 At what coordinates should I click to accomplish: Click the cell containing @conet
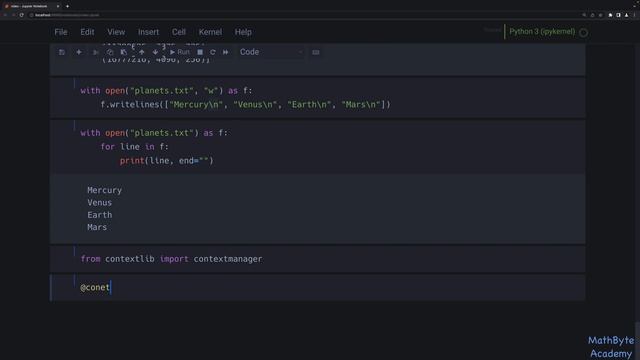coord(318,287)
